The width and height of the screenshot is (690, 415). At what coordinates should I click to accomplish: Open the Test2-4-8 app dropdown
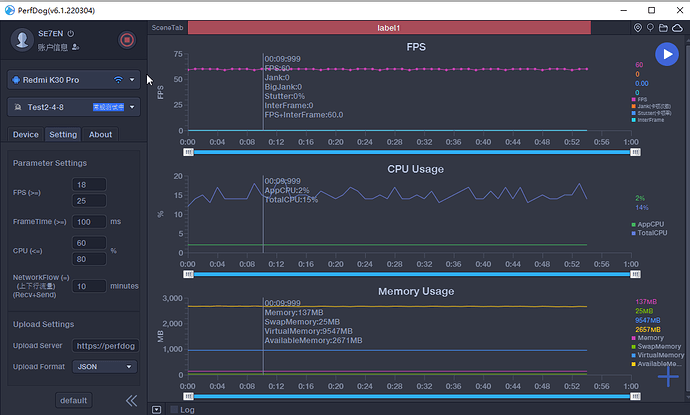pyautogui.click(x=132, y=106)
